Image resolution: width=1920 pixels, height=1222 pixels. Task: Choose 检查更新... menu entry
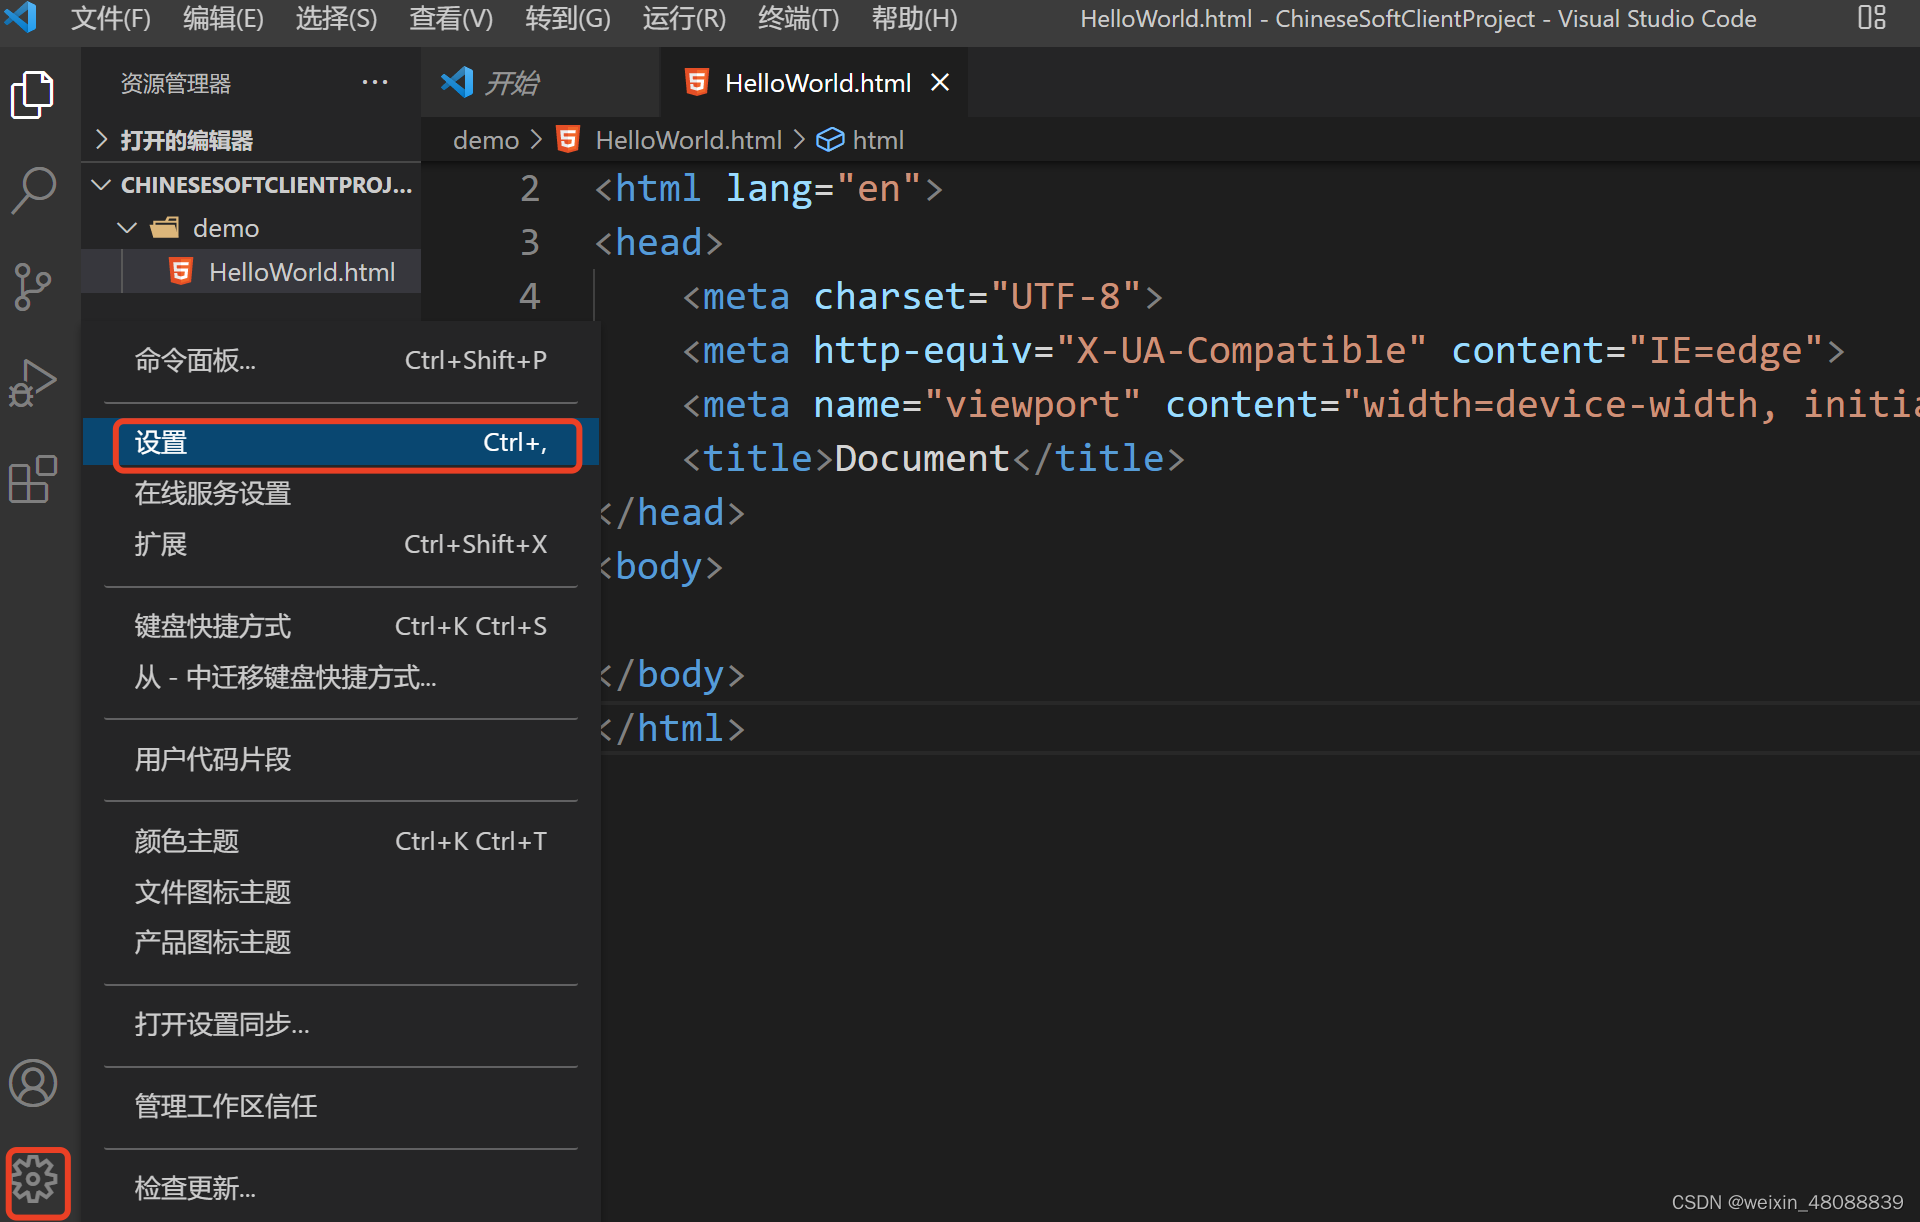tap(341, 1188)
